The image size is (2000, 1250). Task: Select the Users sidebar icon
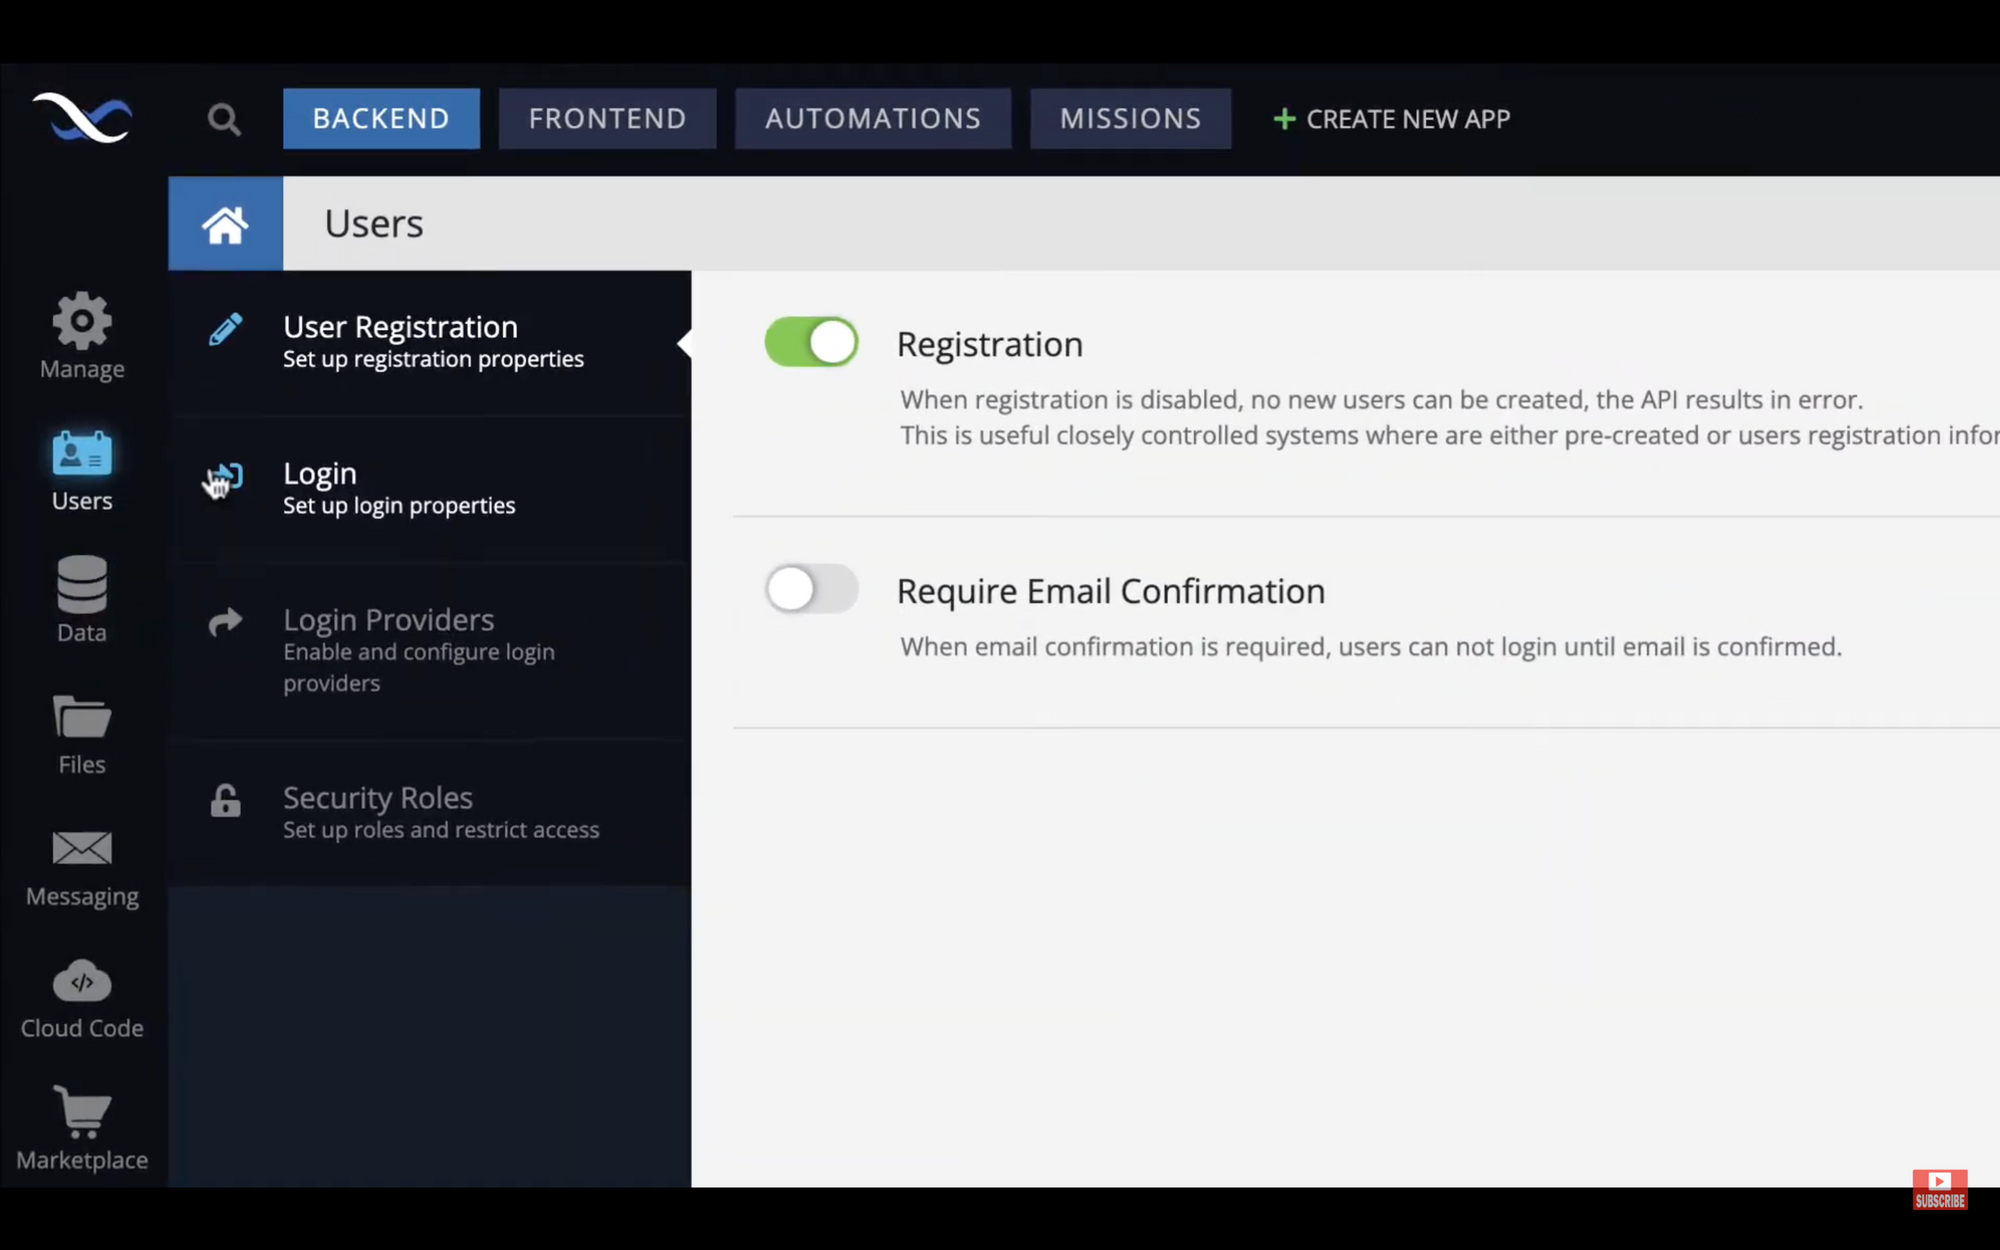tap(82, 470)
